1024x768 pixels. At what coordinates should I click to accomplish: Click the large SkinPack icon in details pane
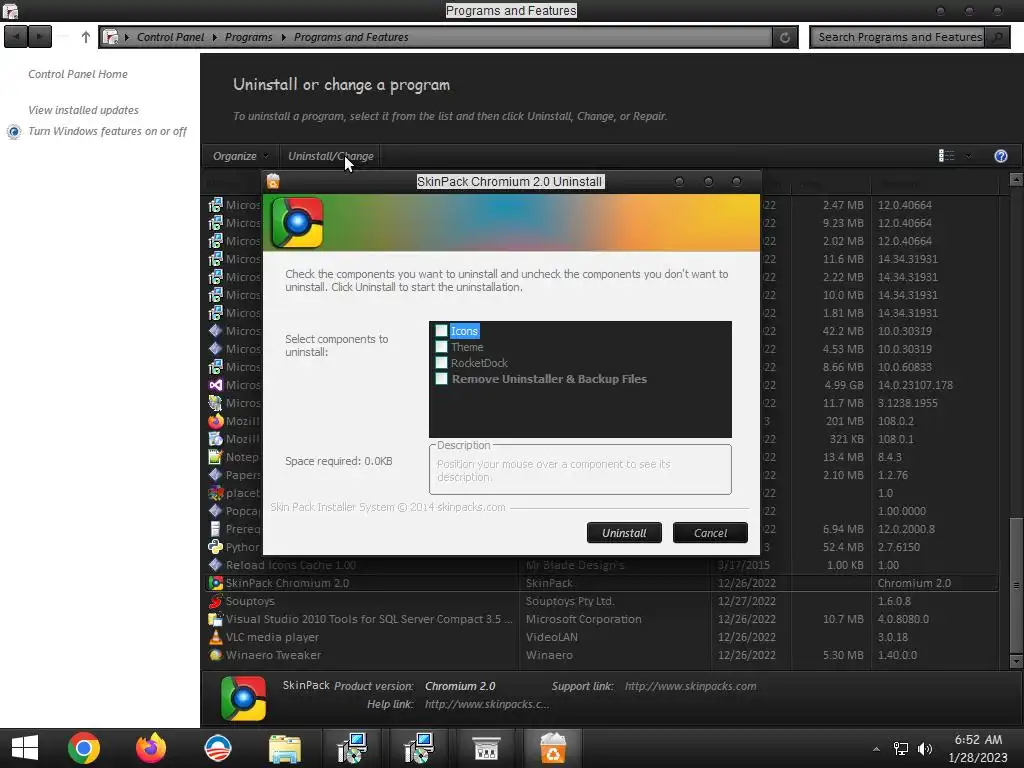[244, 698]
